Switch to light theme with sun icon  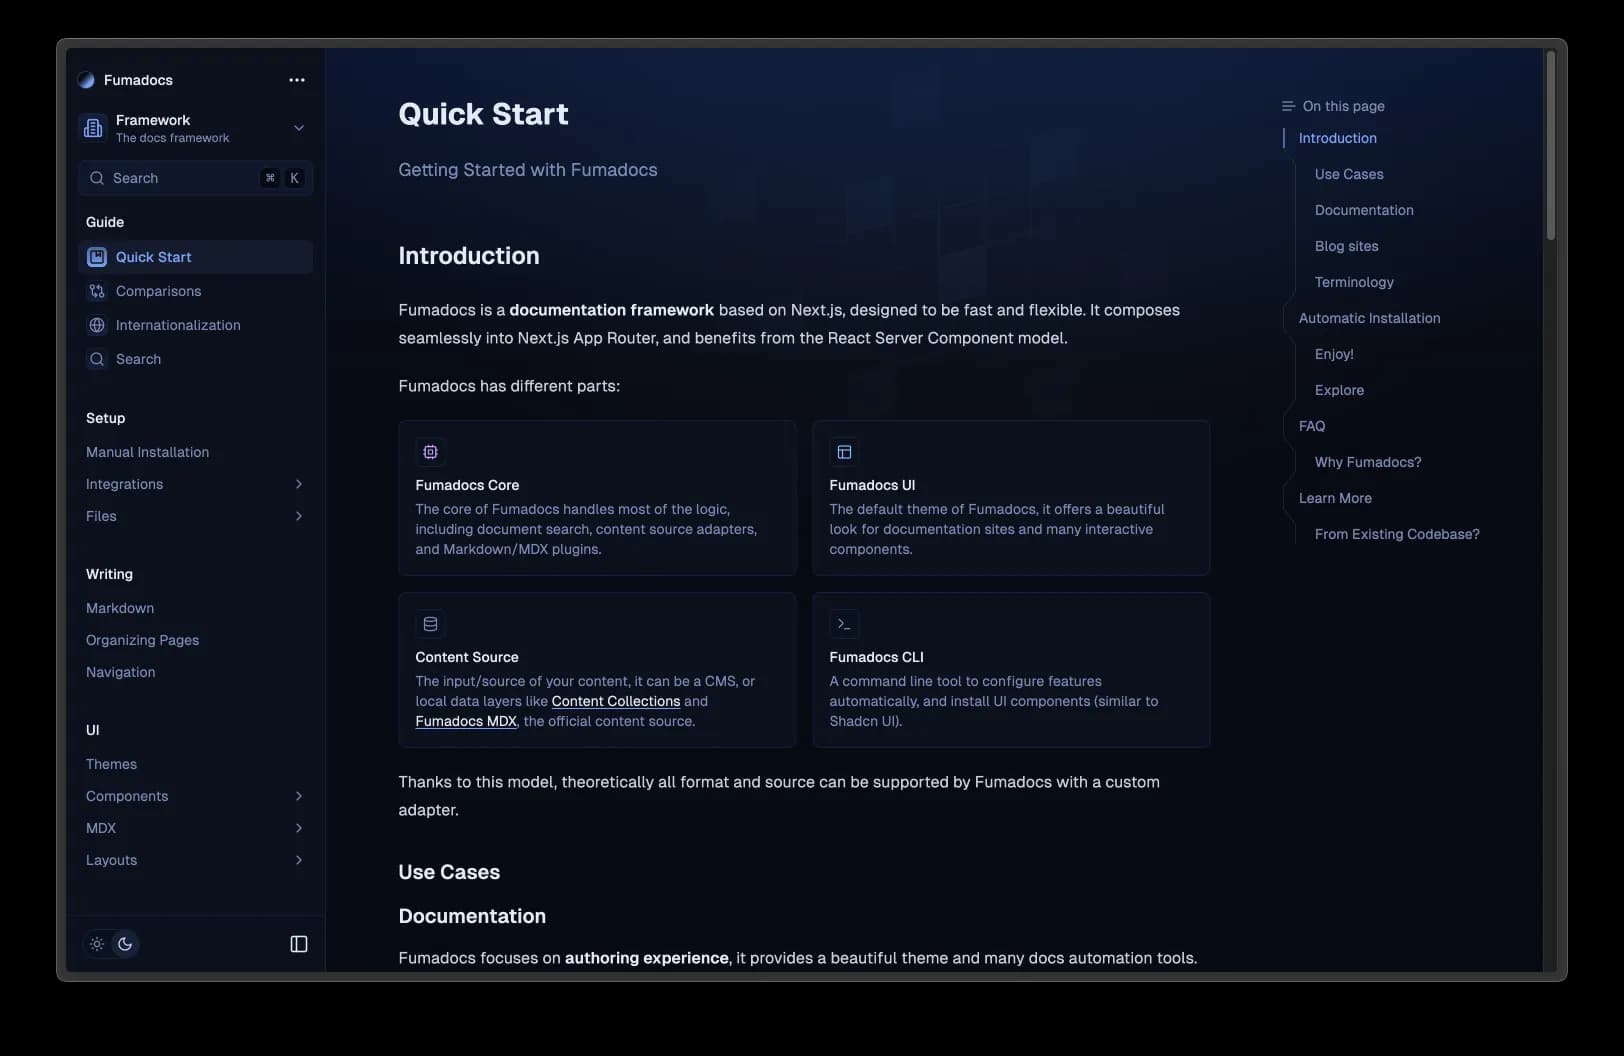(x=97, y=944)
